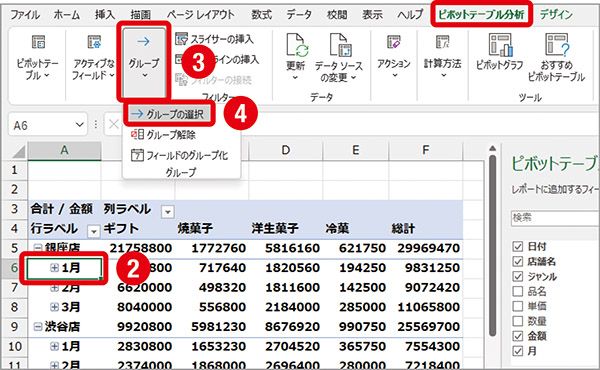Click the 冷菓 column label cell

click(355, 229)
